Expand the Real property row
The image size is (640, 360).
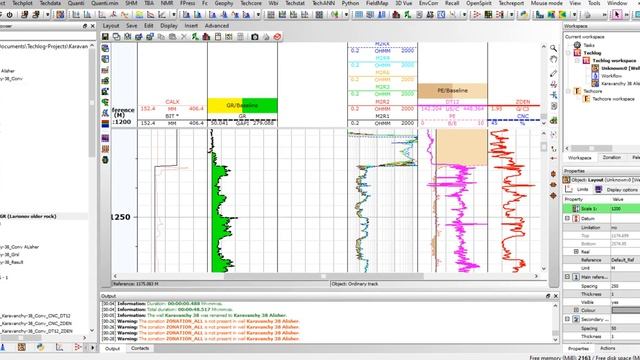coord(576,251)
